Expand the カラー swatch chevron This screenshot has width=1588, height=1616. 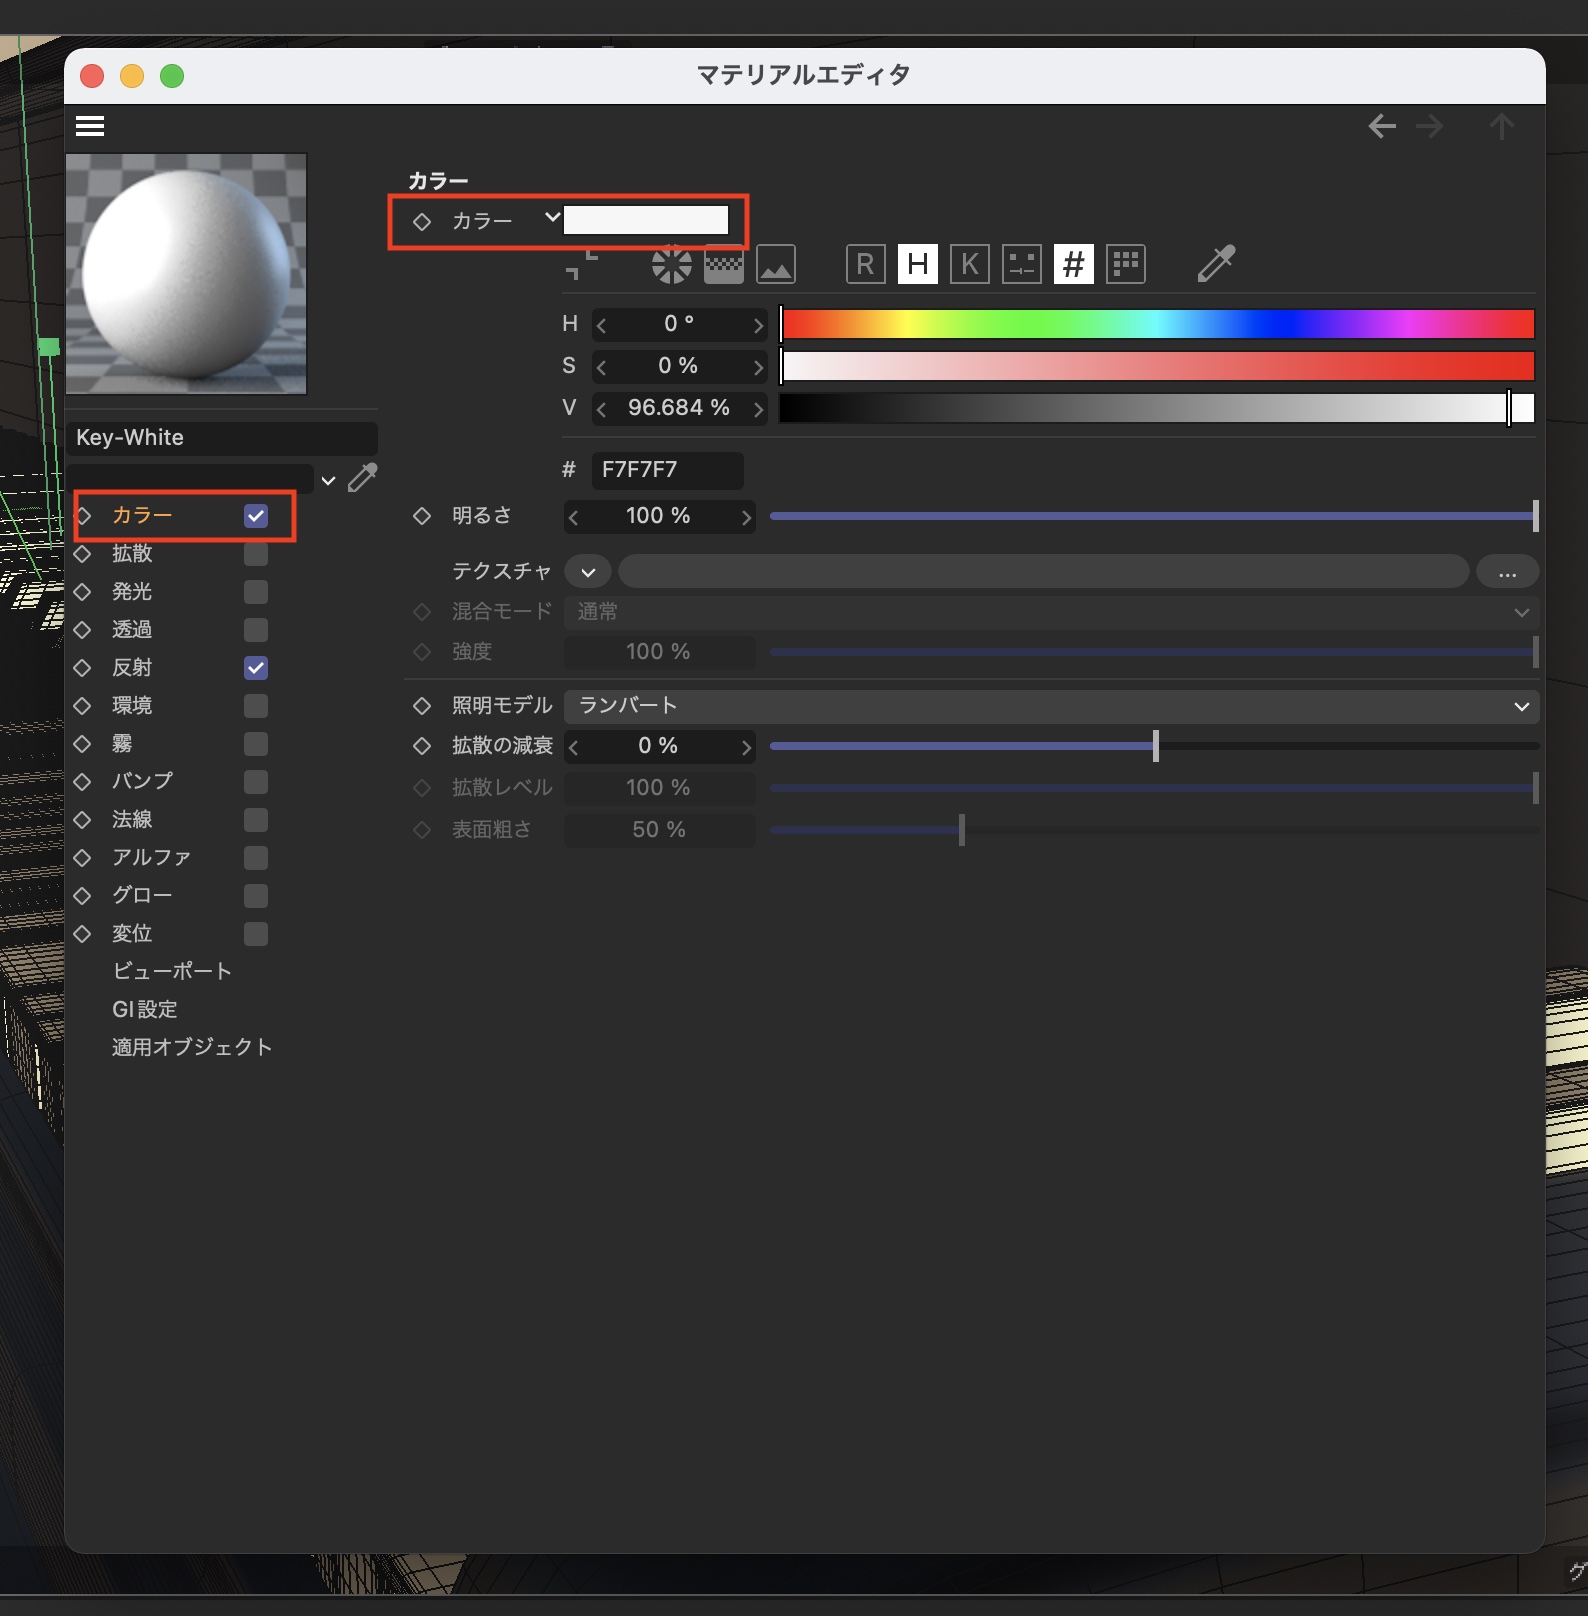click(x=551, y=217)
